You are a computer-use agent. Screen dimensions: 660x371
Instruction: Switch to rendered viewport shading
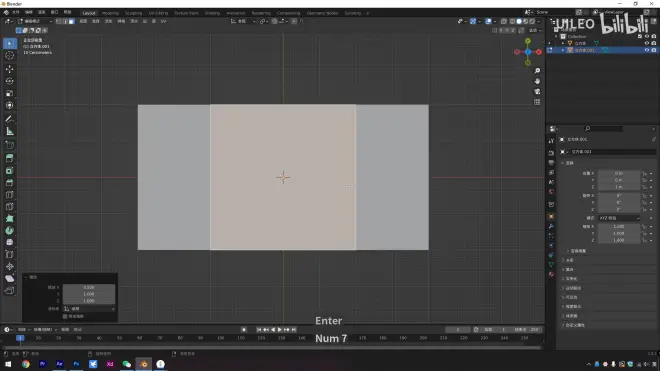pos(532,21)
